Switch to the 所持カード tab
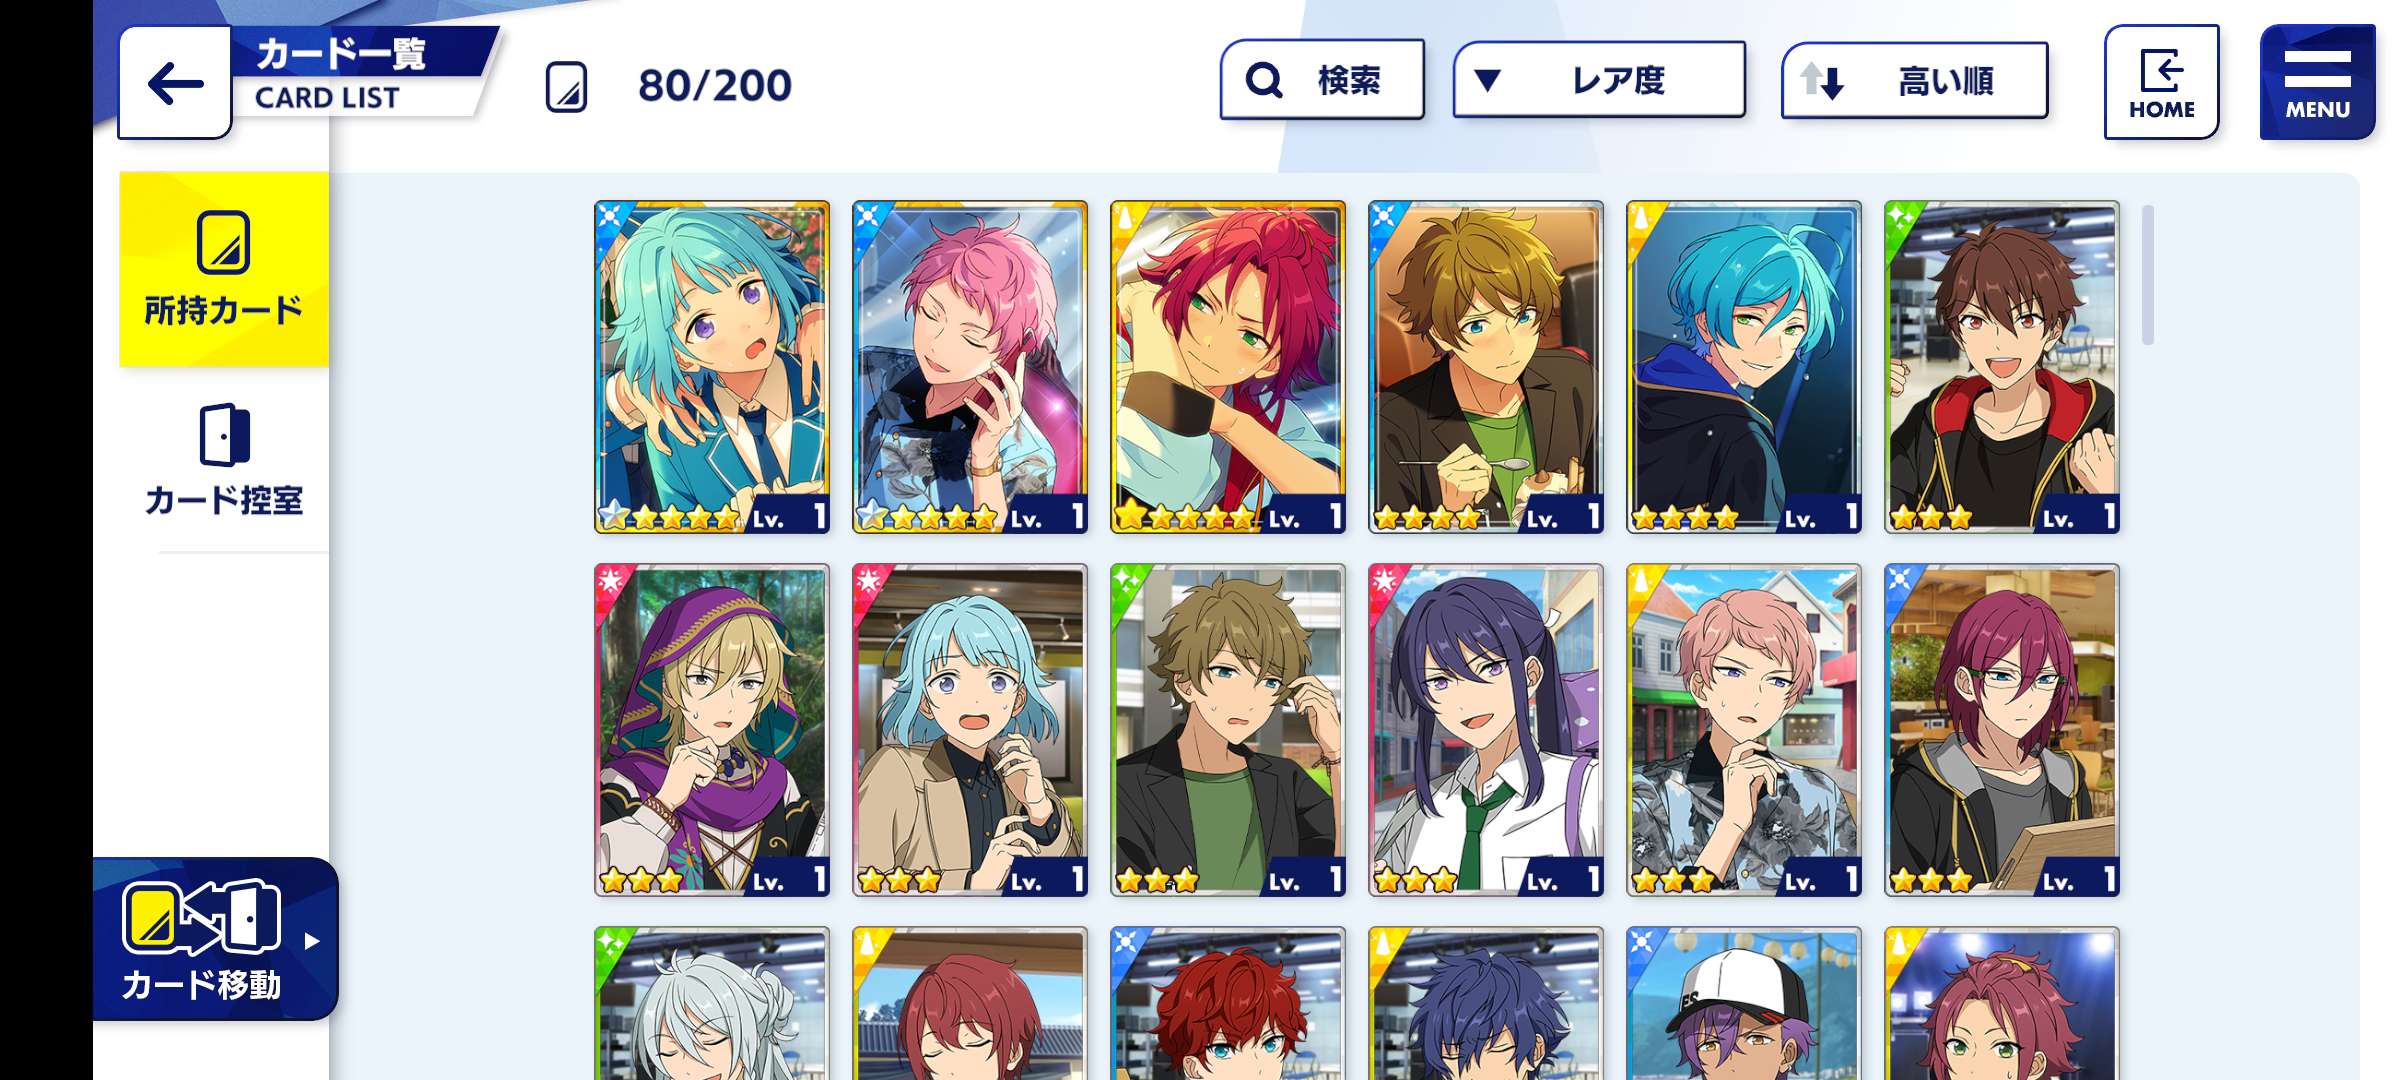 [224, 270]
